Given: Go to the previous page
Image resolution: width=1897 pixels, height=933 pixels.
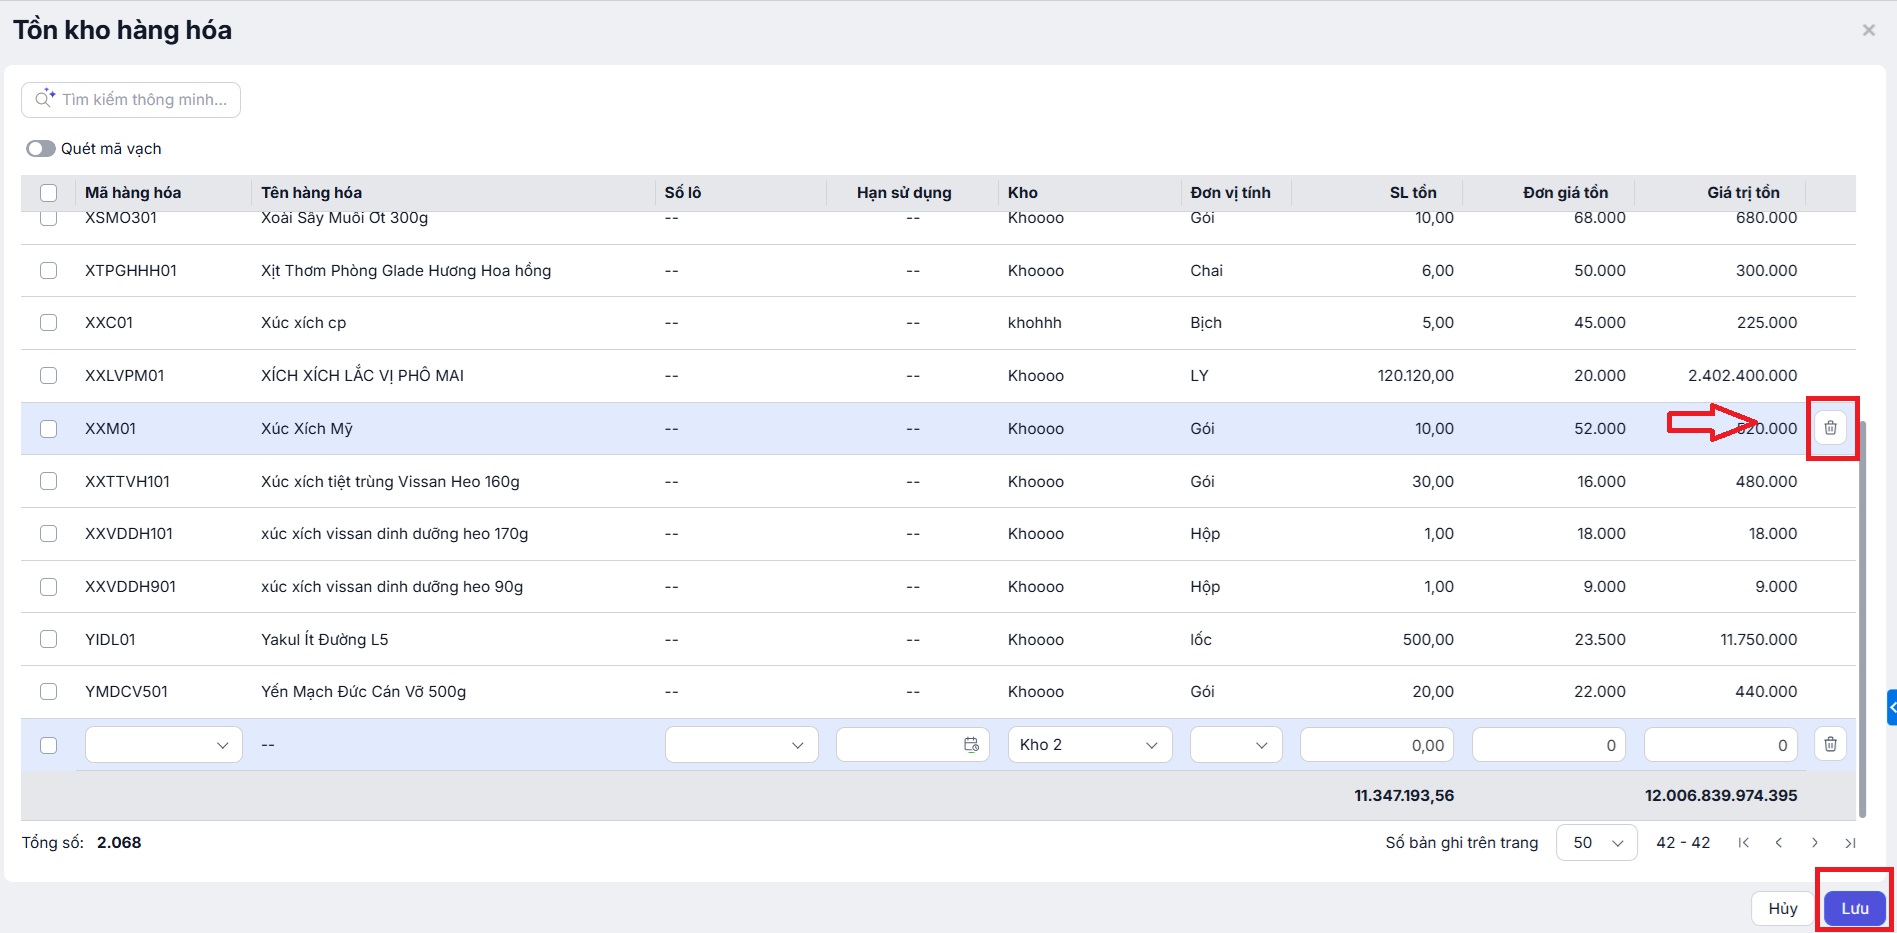Looking at the screenshot, I should [1779, 843].
